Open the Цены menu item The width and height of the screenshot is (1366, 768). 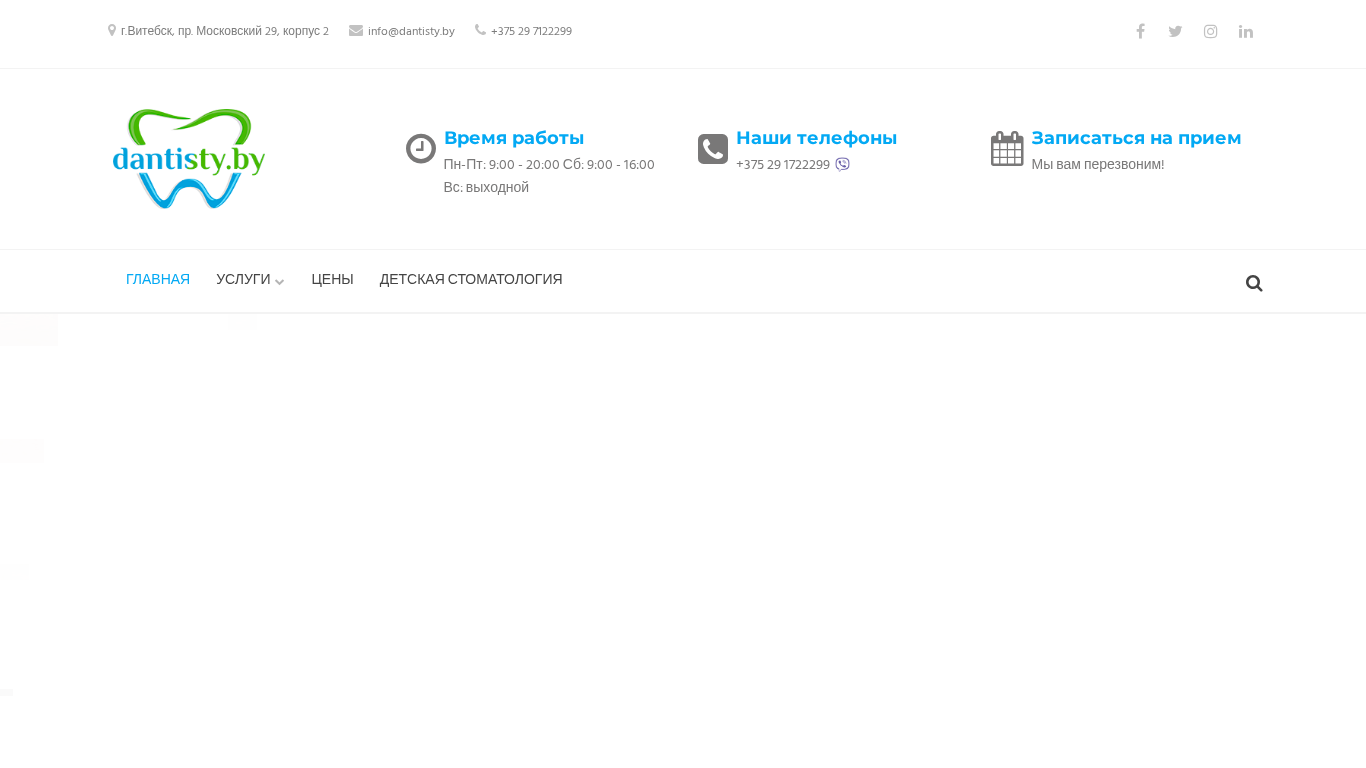[332, 279]
